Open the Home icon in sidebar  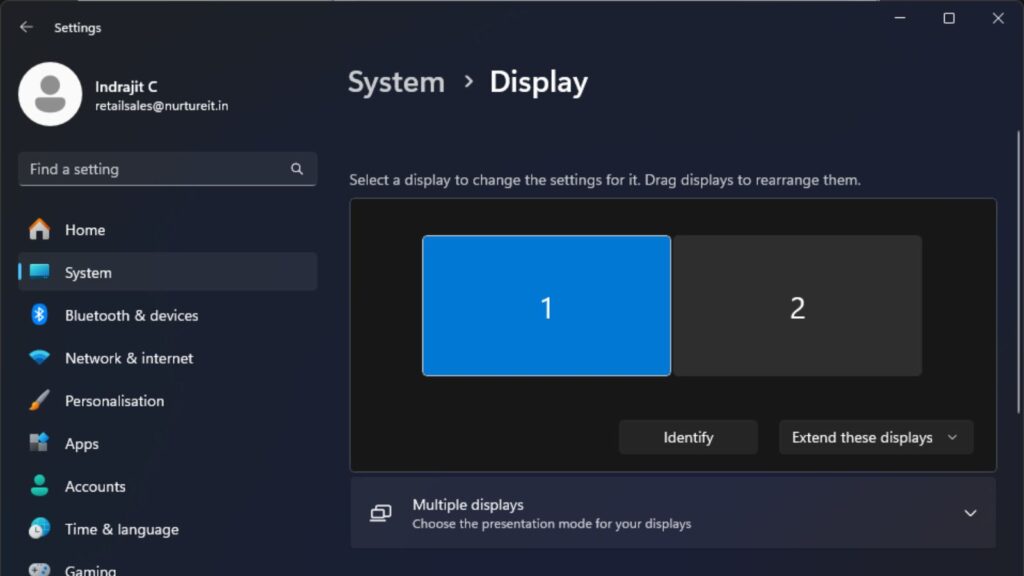(40, 230)
